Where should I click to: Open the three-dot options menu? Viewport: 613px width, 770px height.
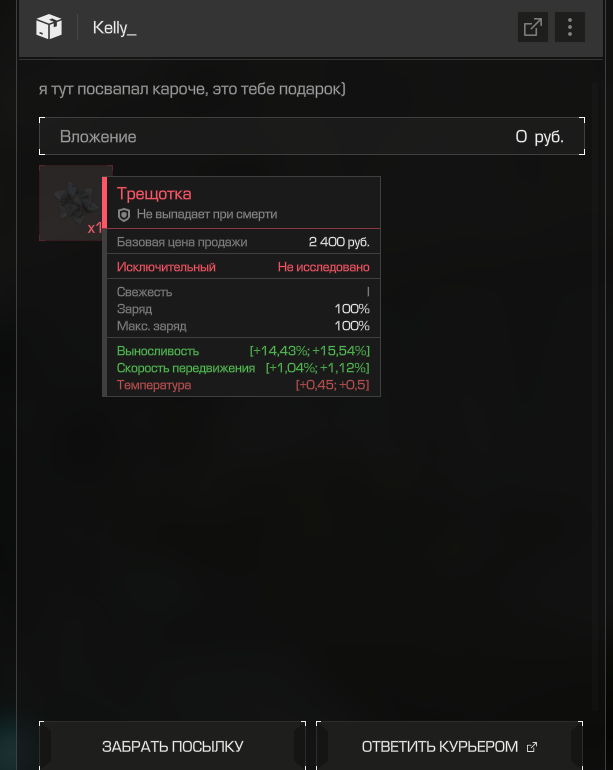(x=570, y=27)
